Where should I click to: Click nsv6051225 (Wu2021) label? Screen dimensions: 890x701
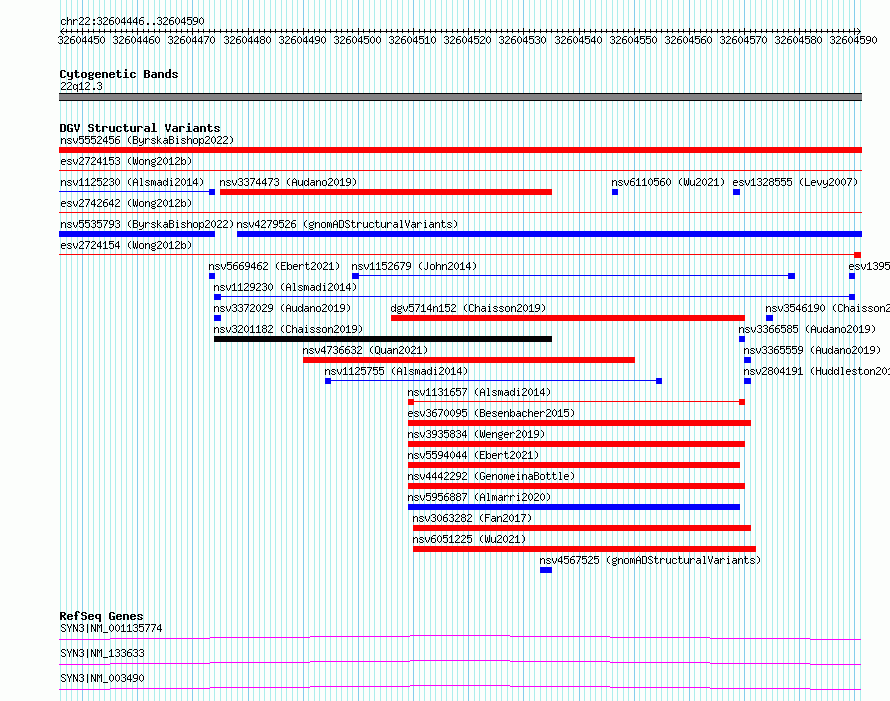point(469,539)
